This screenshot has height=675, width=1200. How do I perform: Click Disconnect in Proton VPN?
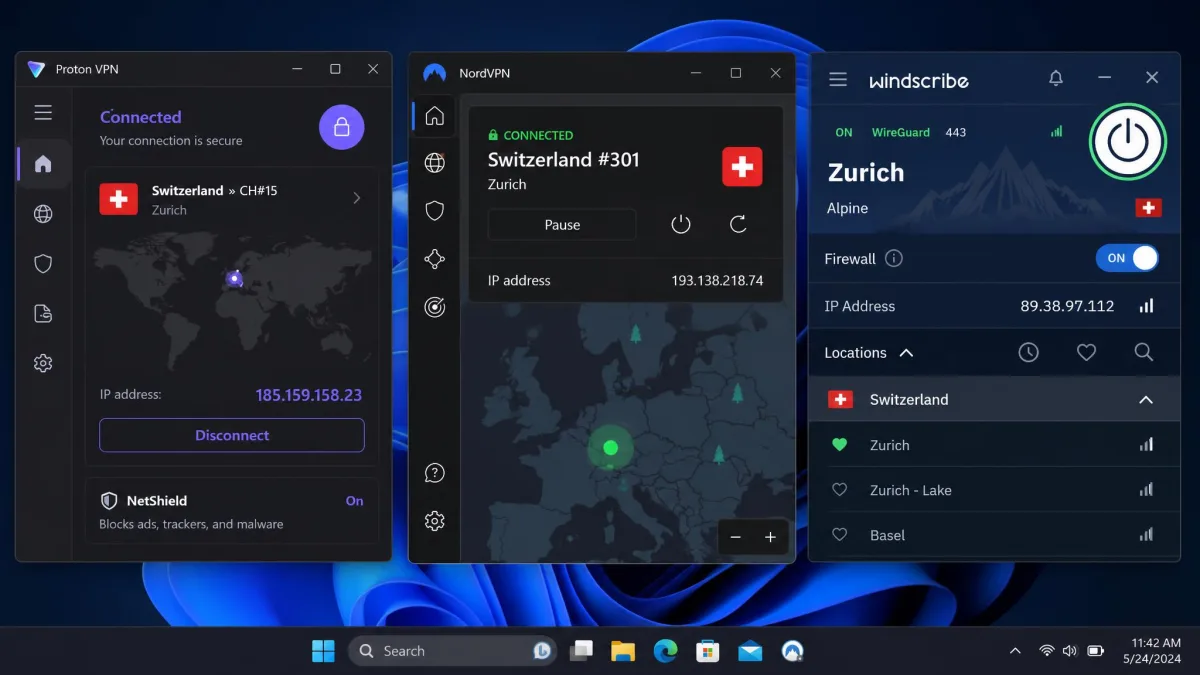[x=232, y=435]
